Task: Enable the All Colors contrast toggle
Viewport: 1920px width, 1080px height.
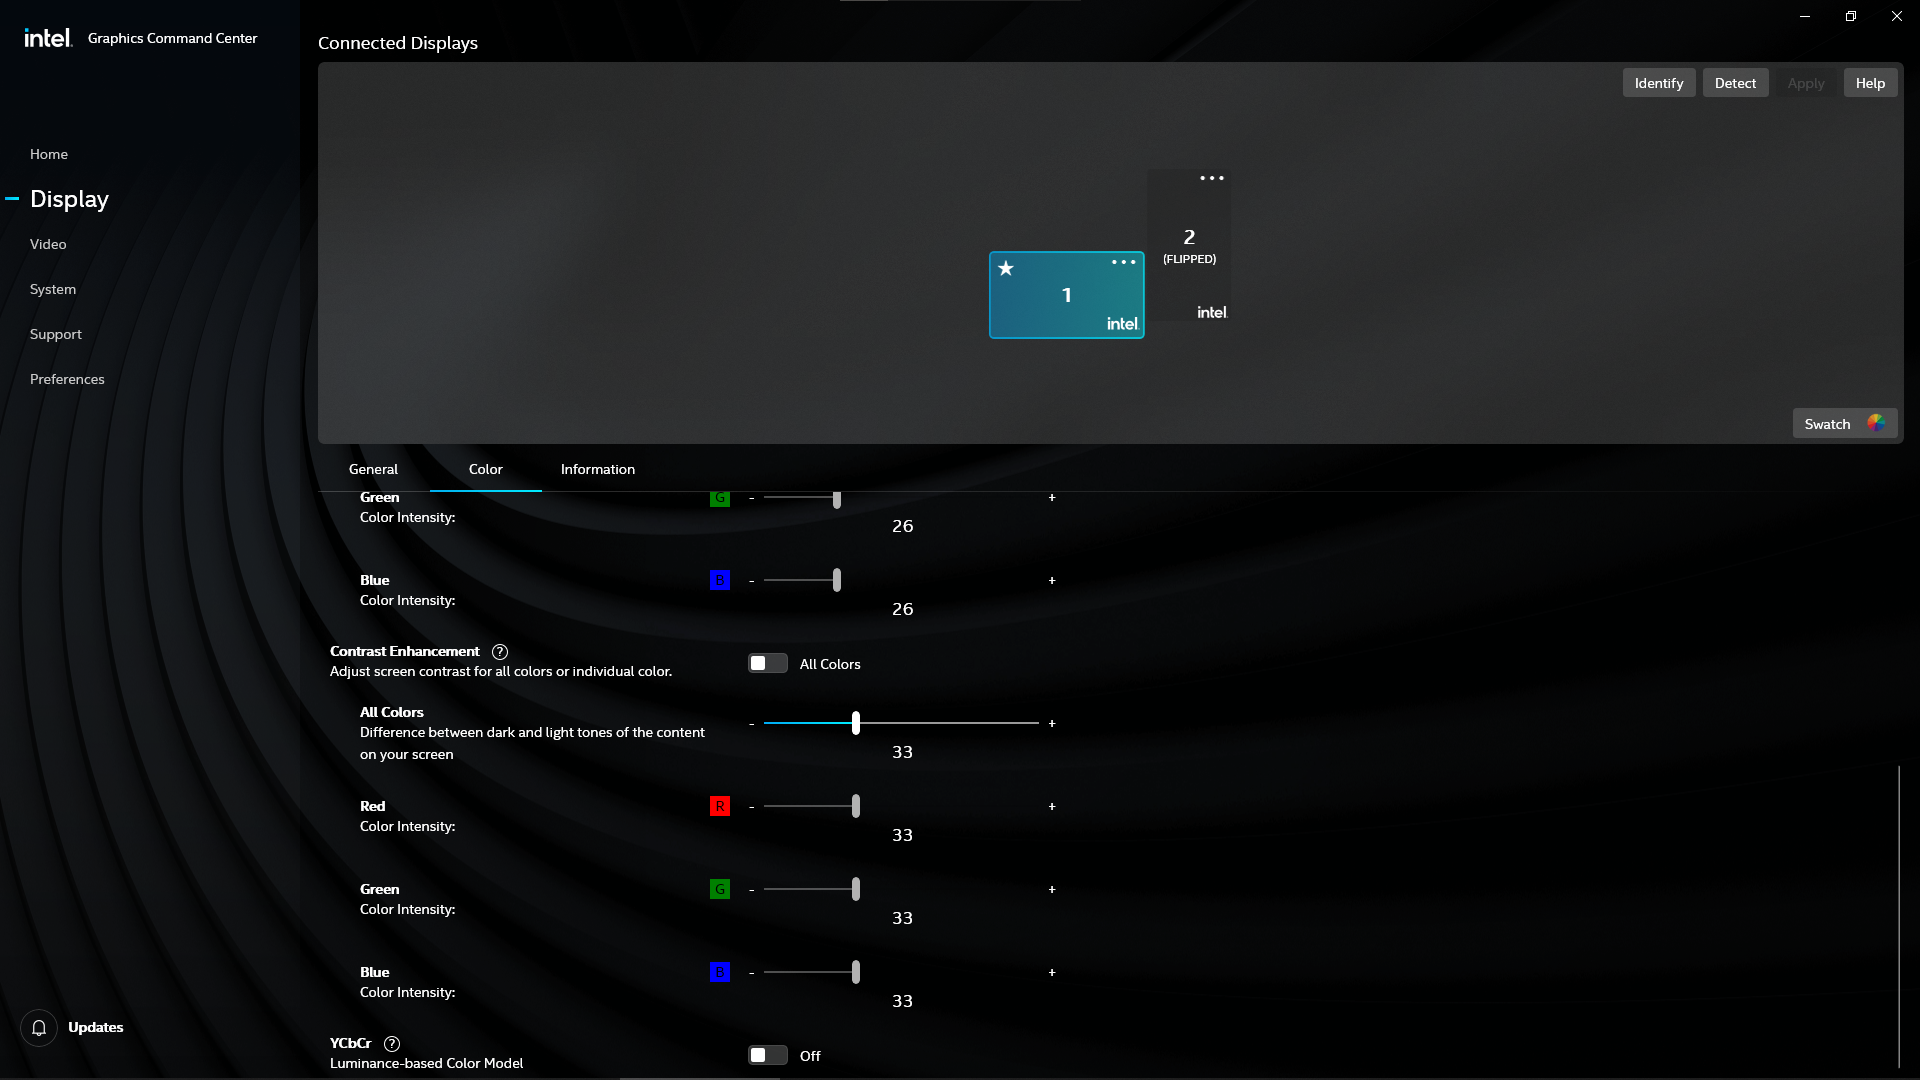Action: click(x=766, y=663)
